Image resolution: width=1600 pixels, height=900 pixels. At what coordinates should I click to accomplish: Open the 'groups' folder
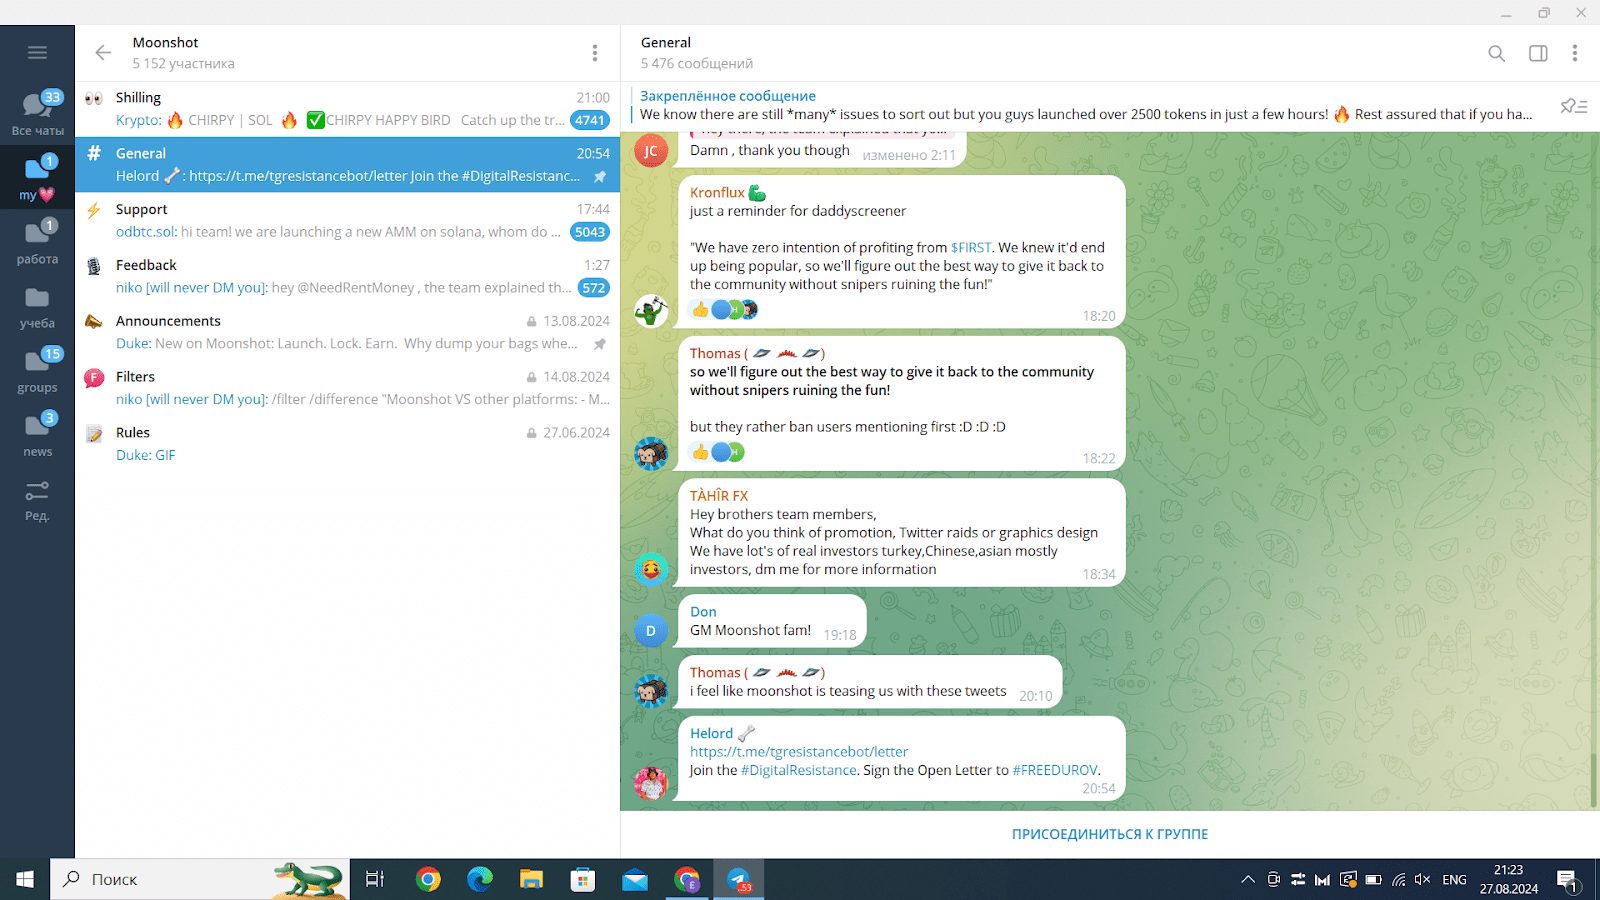click(37, 371)
